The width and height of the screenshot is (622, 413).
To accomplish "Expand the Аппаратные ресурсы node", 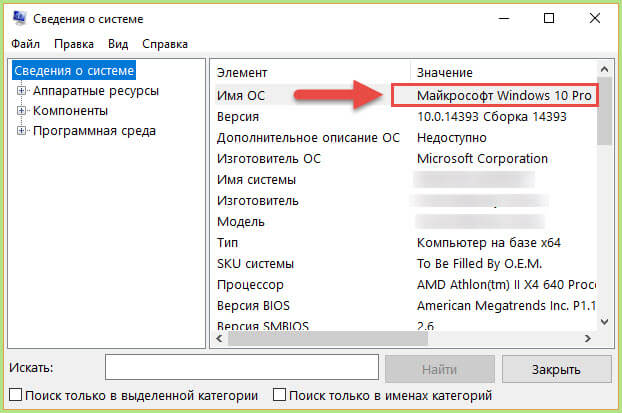I will tap(20, 91).
